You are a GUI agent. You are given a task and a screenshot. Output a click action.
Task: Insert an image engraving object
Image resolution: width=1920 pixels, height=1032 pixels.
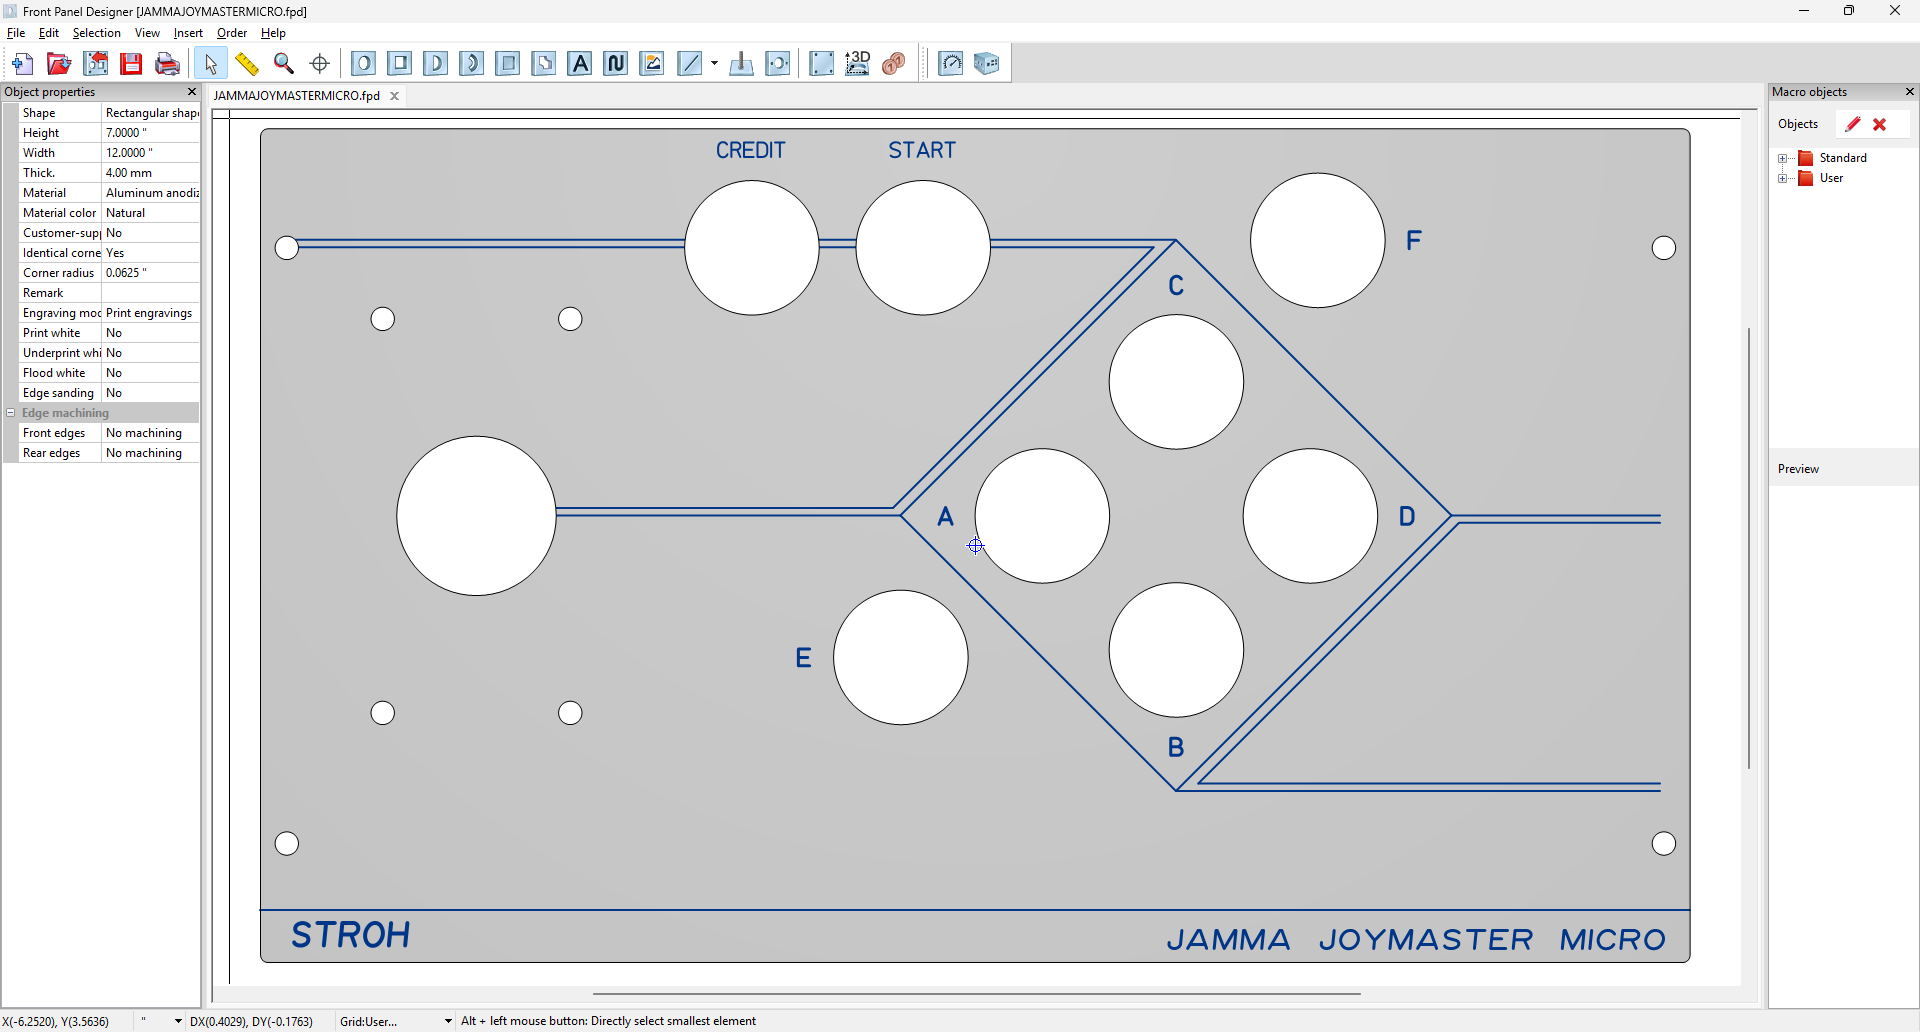pyautogui.click(x=652, y=64)
